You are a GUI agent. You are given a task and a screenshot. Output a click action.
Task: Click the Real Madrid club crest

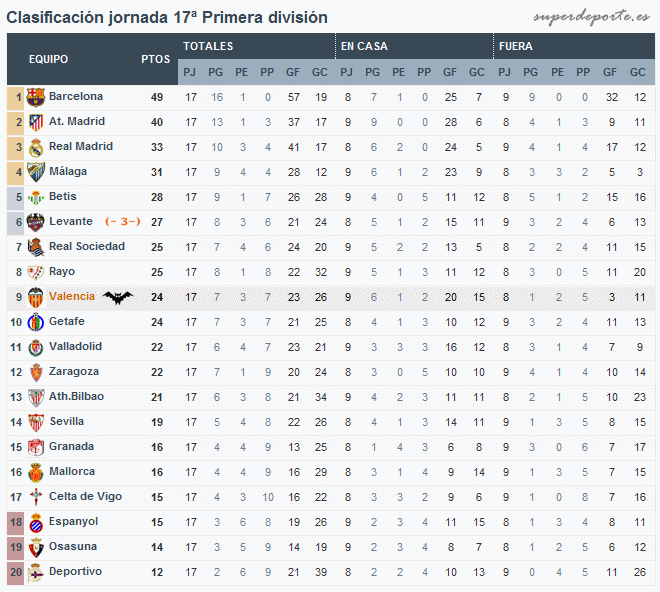point(36,148)
